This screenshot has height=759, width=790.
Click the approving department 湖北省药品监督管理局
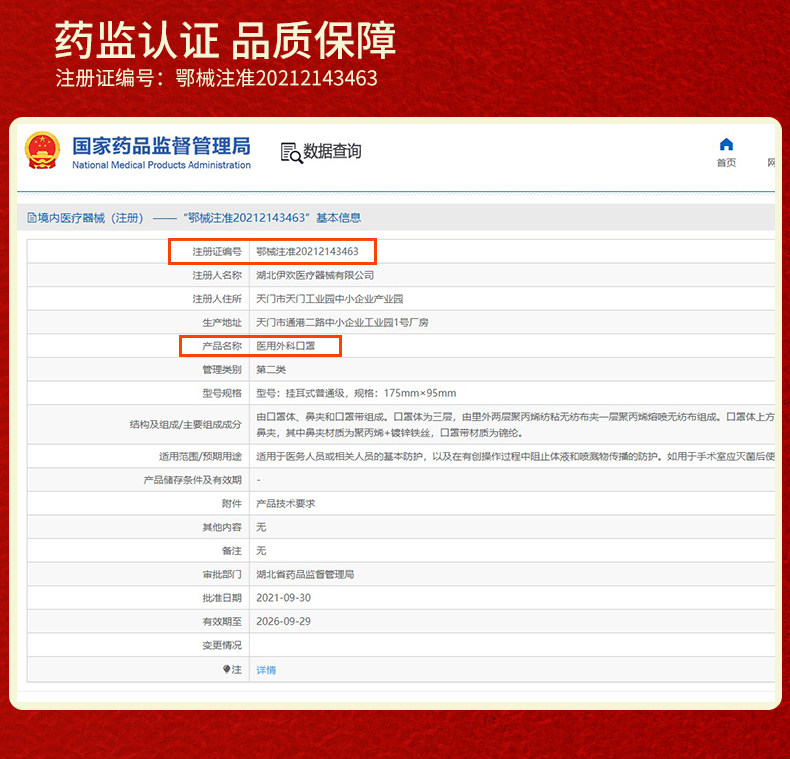click(x=305, y=574)
